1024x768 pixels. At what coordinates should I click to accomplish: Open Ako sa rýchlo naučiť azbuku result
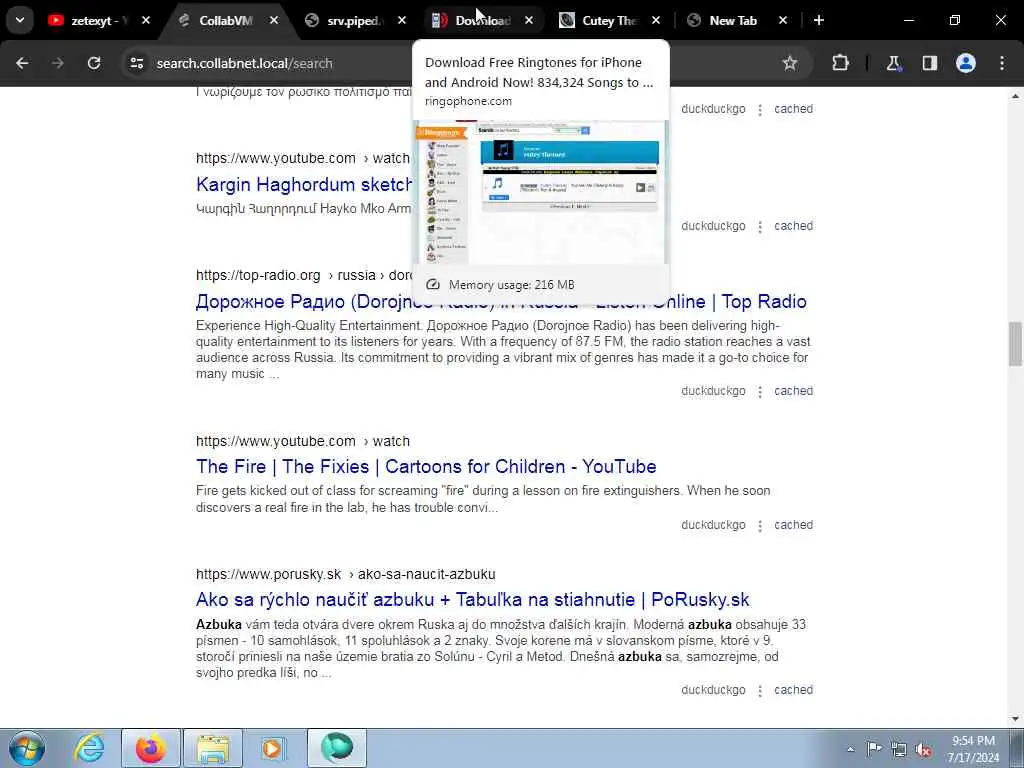472,600
